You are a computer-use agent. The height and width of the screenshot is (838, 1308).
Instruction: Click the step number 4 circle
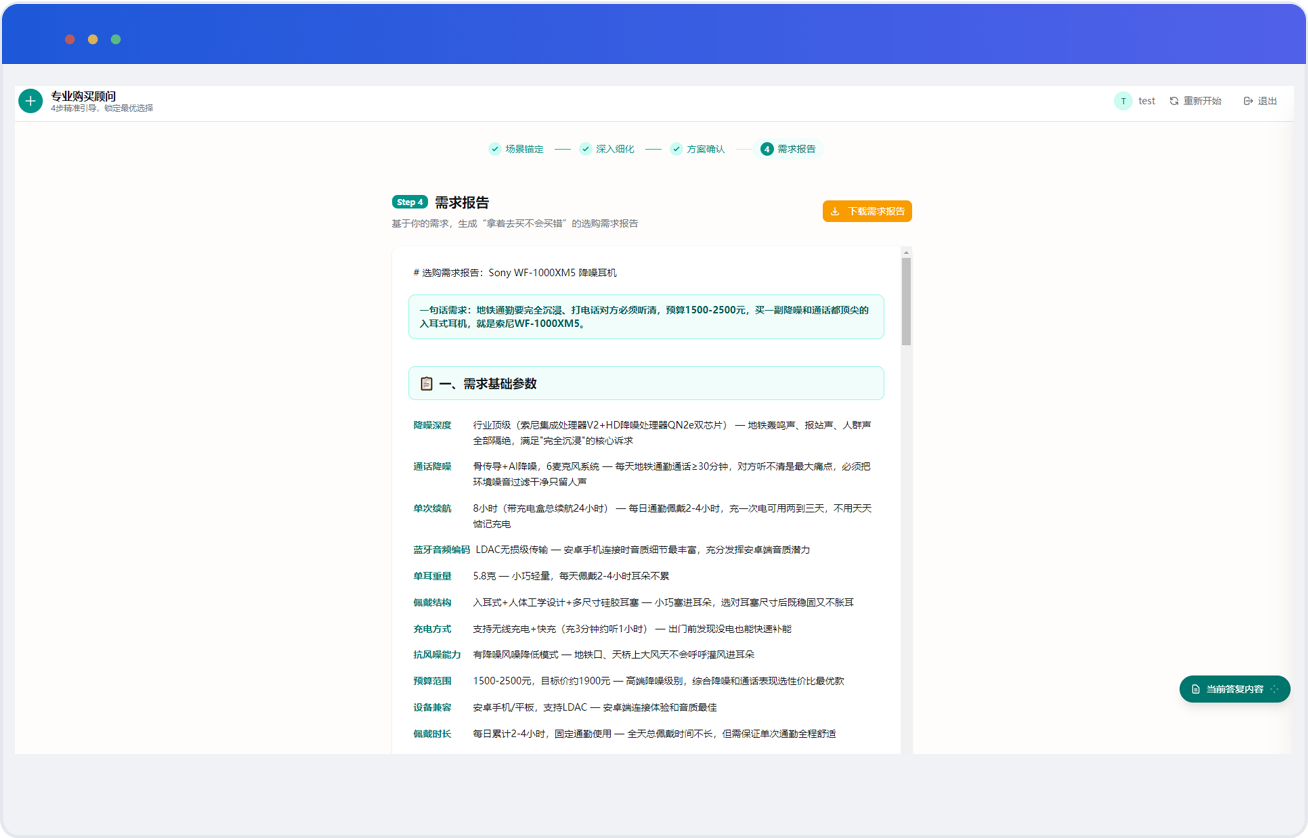767,149
